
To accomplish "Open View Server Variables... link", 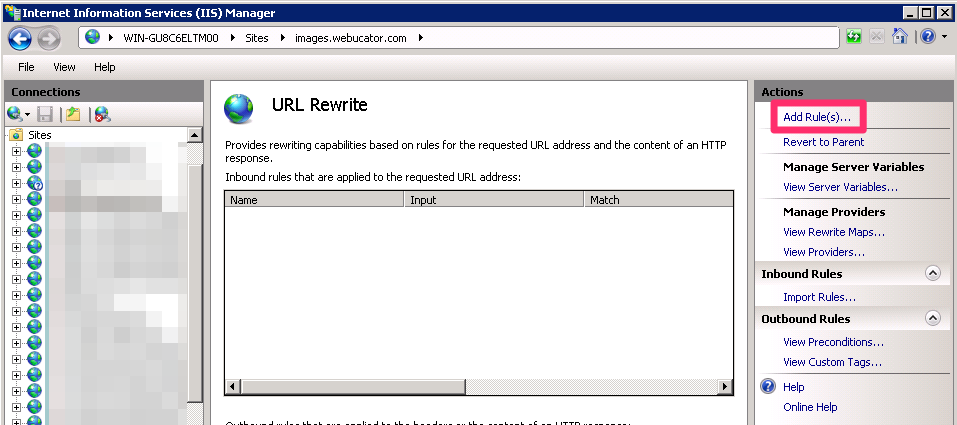I will pyautogui.click(x=840, y=187).
